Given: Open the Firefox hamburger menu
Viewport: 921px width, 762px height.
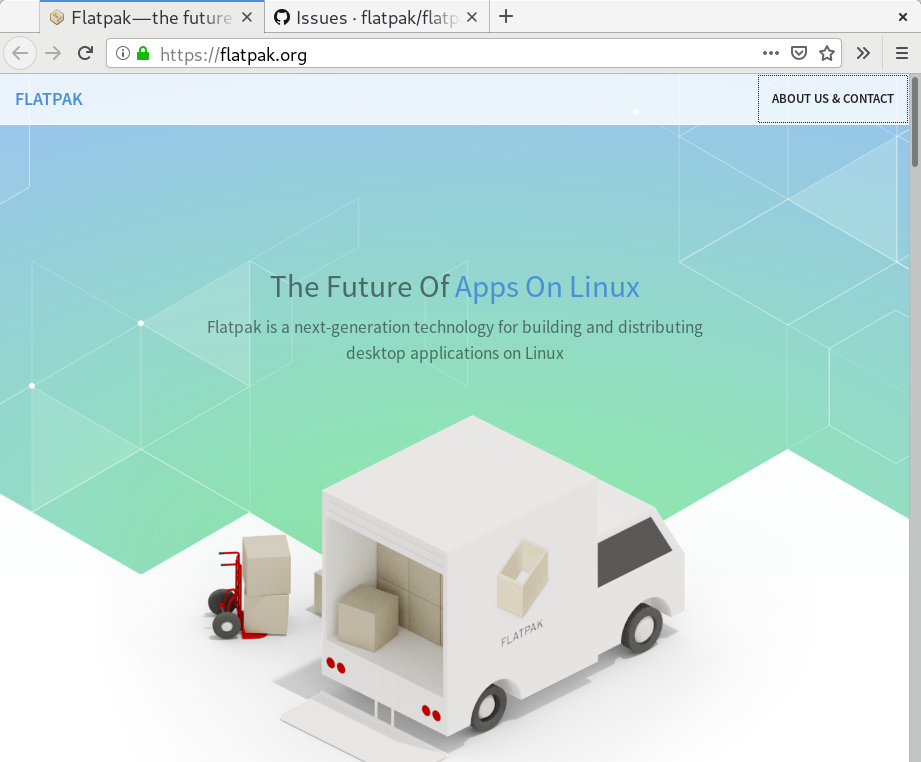Looking at the screenshot, I should point(902,53).
